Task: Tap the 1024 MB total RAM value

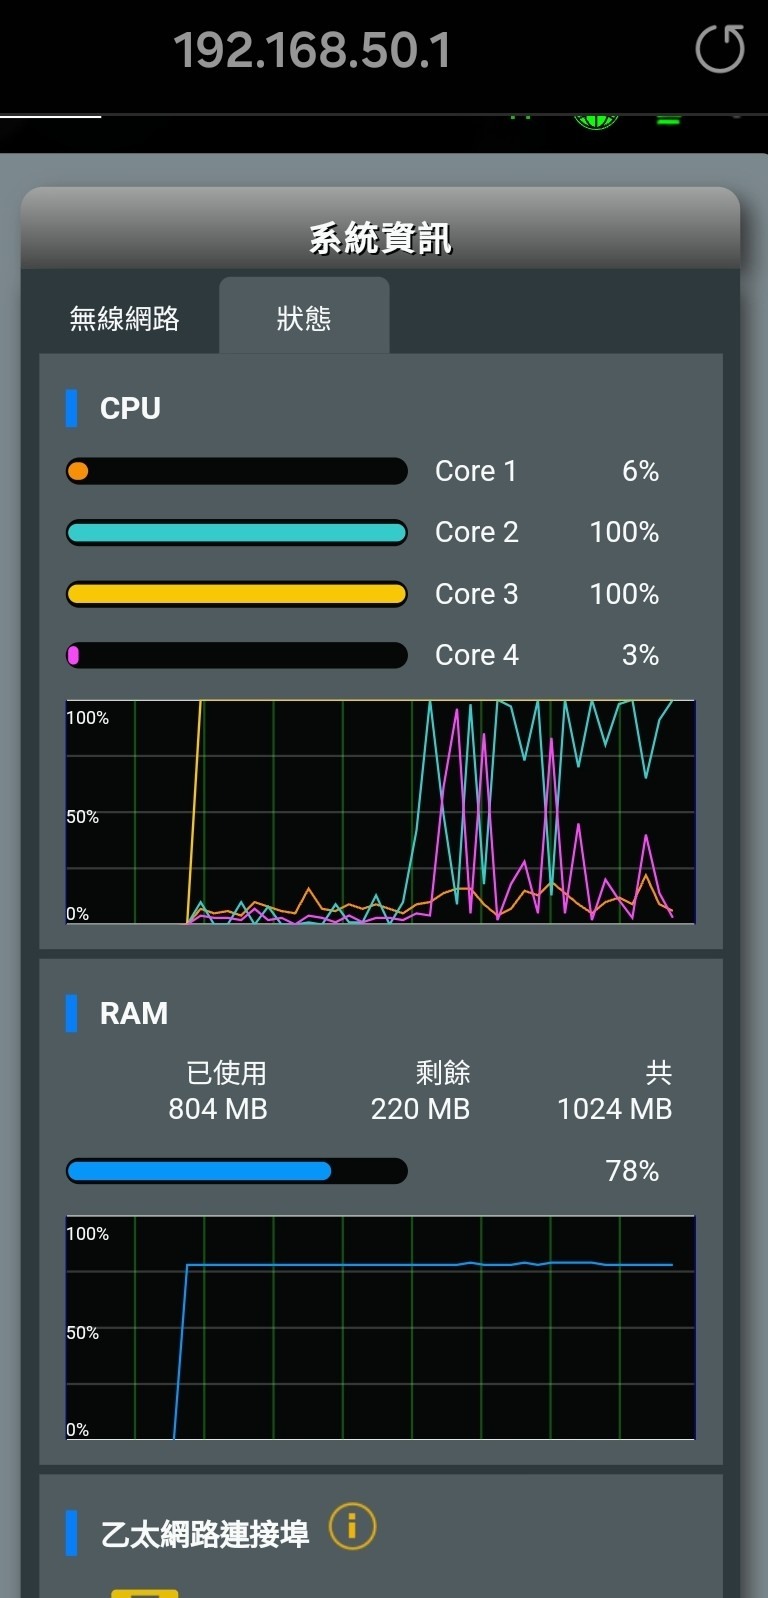Action: pyautogui.click(x=614, y=1108)
